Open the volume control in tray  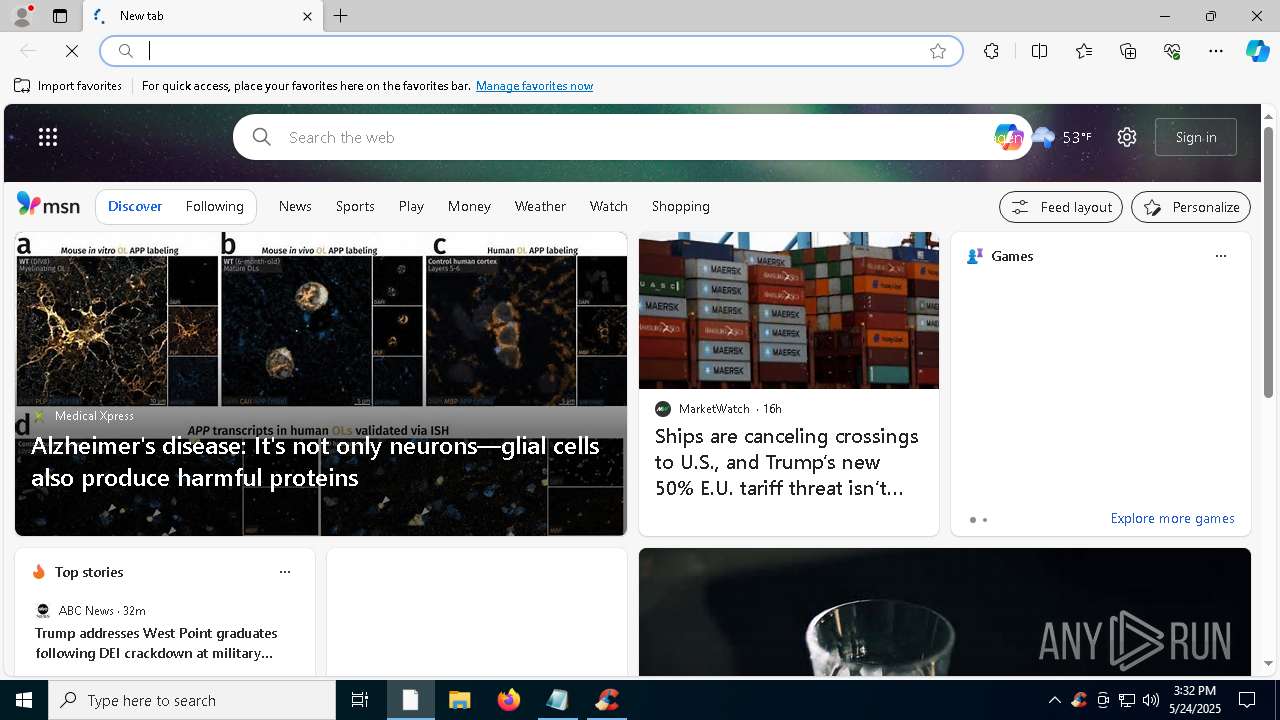point(1151,700)
